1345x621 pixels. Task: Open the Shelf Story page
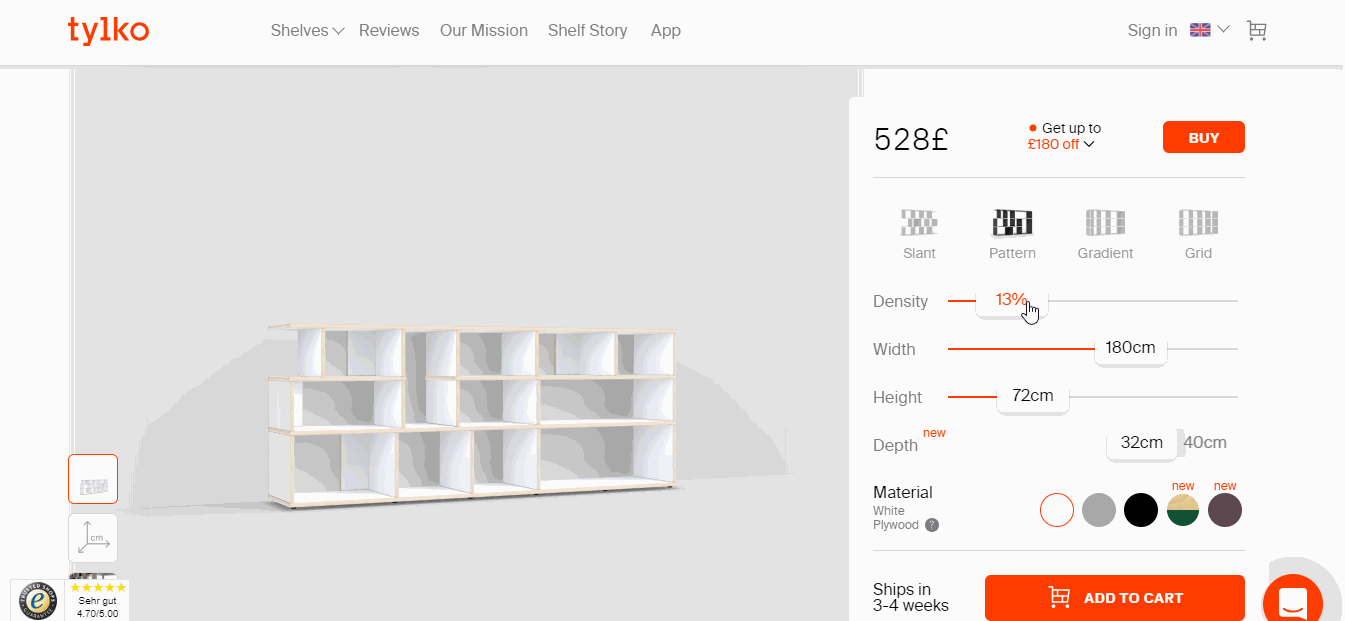587,31
